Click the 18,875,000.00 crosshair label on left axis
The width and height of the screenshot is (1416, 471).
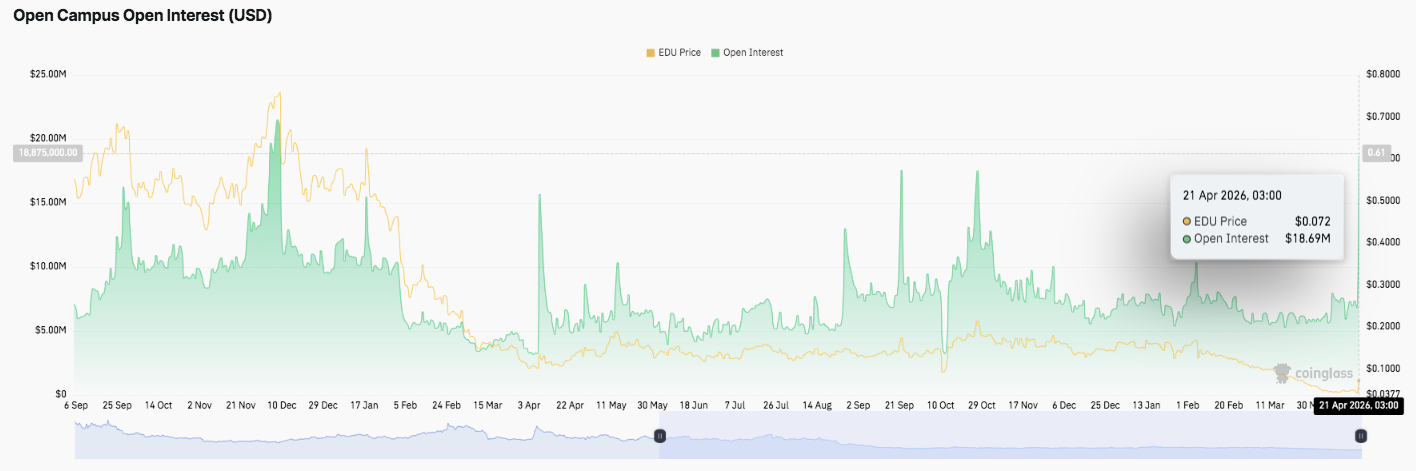click(41, 153)
